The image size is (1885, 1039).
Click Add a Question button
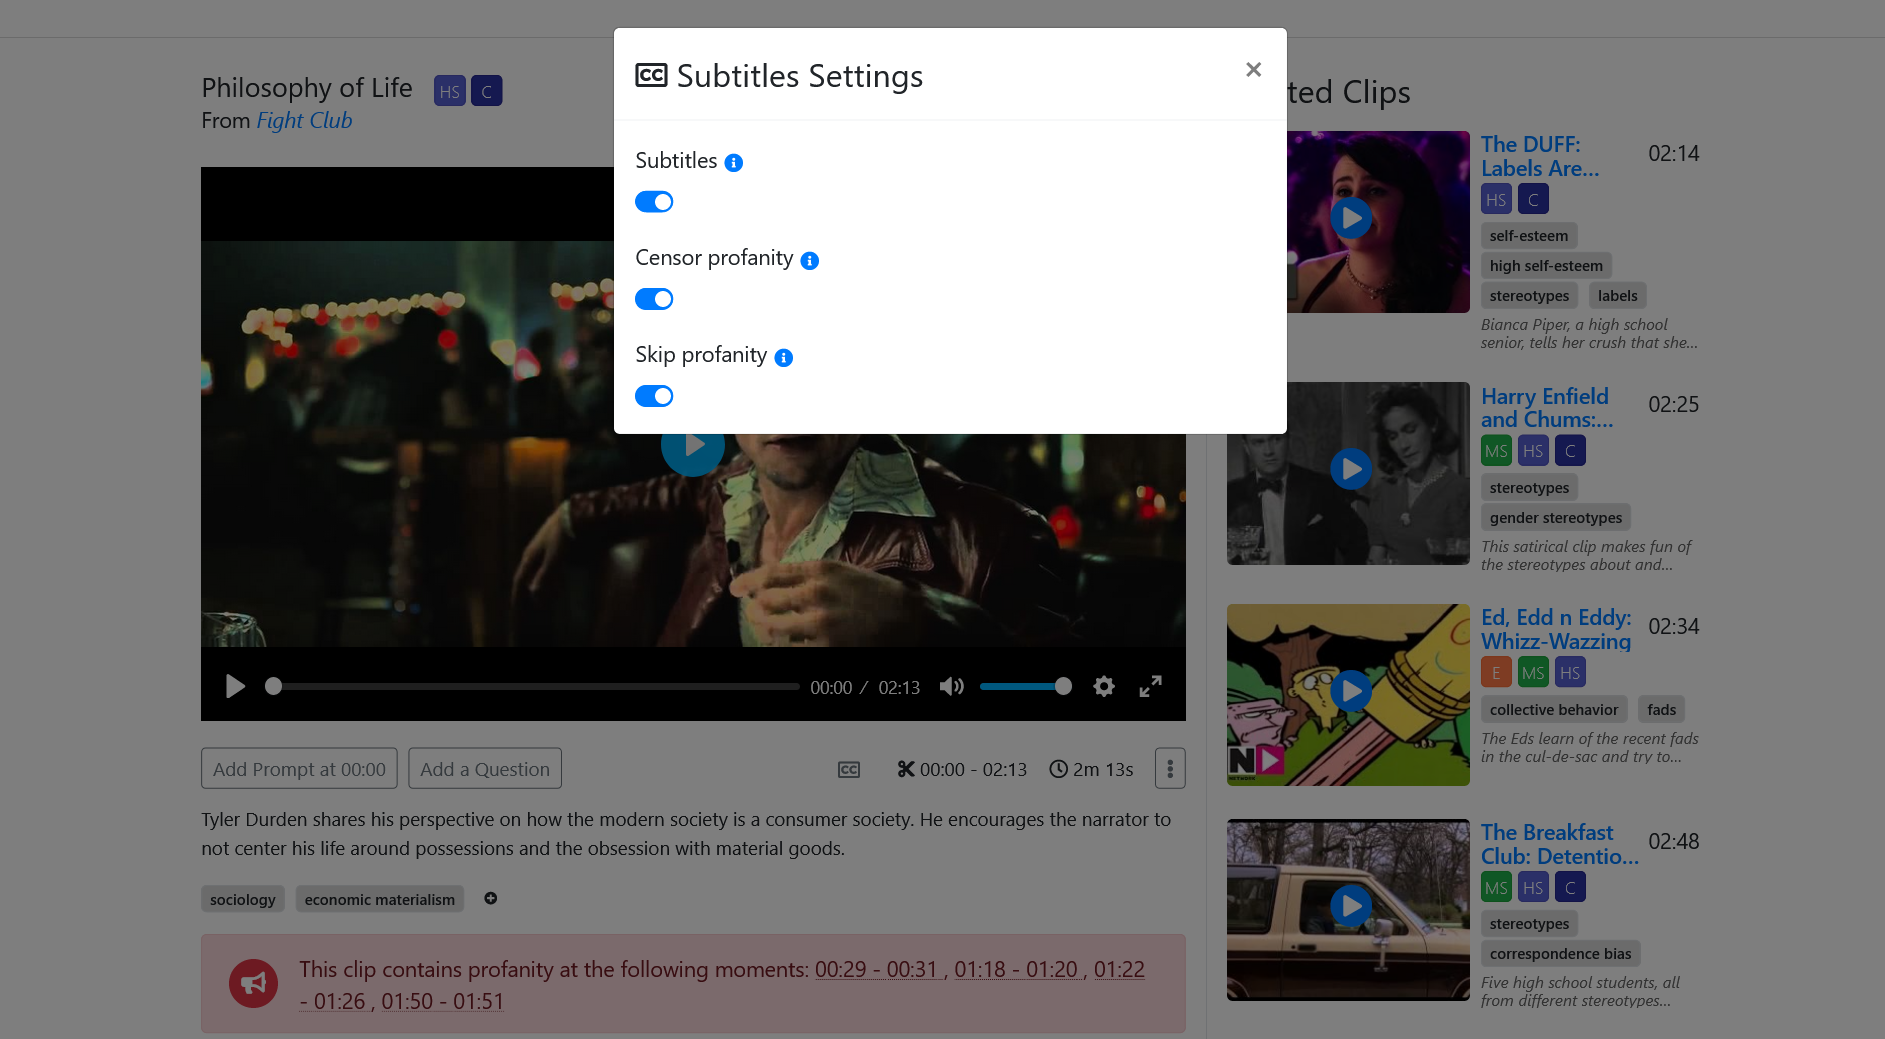[x=485, y=769]
